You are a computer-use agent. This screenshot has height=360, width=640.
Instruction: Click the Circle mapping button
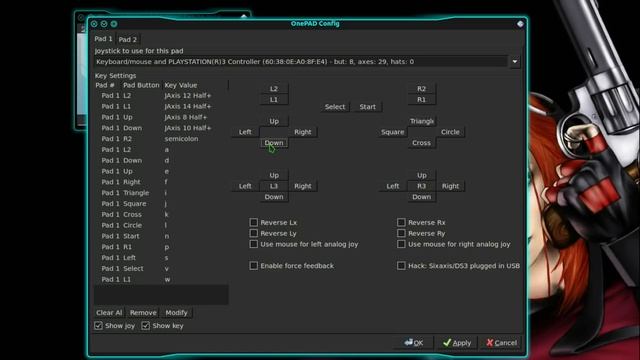pyautogui.click(x=450, y=132)
